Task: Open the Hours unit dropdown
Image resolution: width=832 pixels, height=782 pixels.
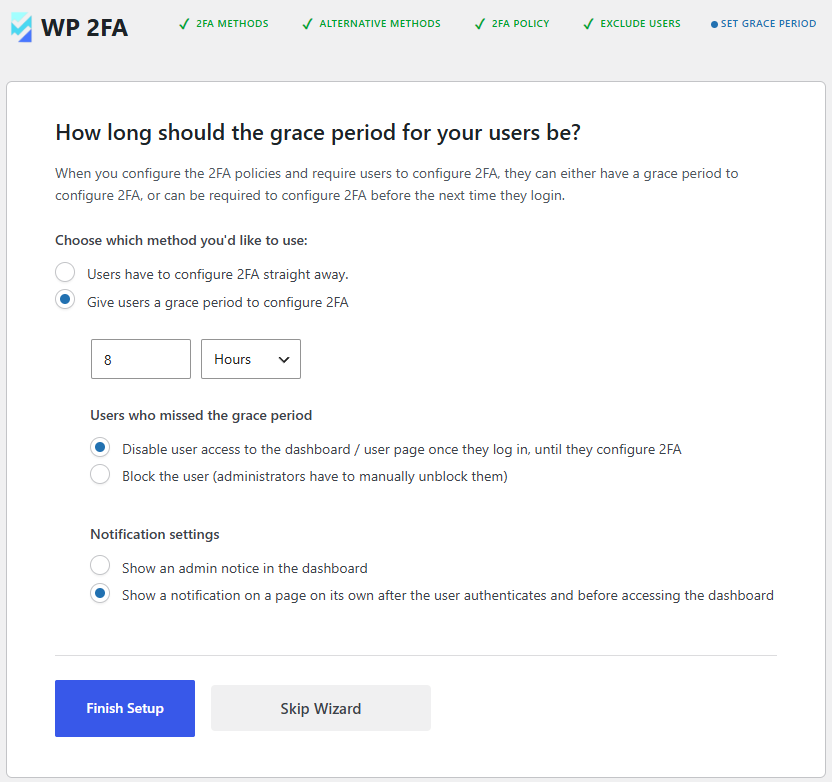Action: tap(251, 359)
